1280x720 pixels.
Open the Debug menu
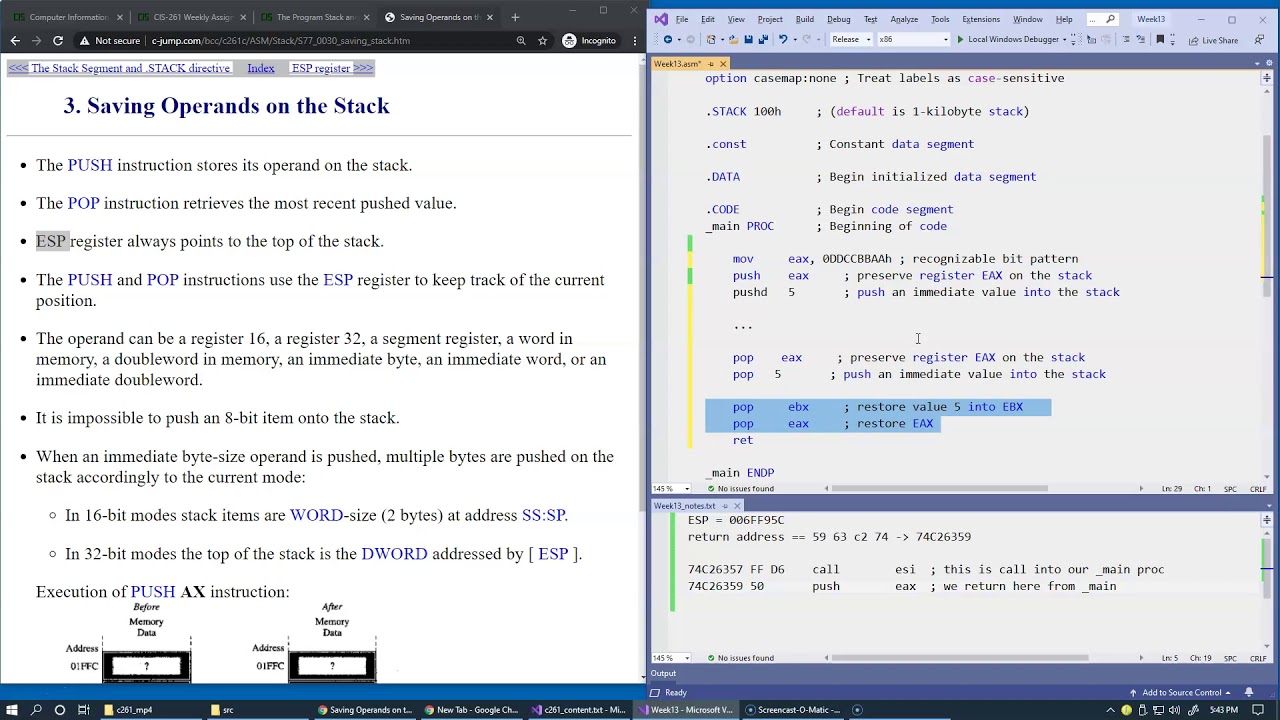coord(838,19)
